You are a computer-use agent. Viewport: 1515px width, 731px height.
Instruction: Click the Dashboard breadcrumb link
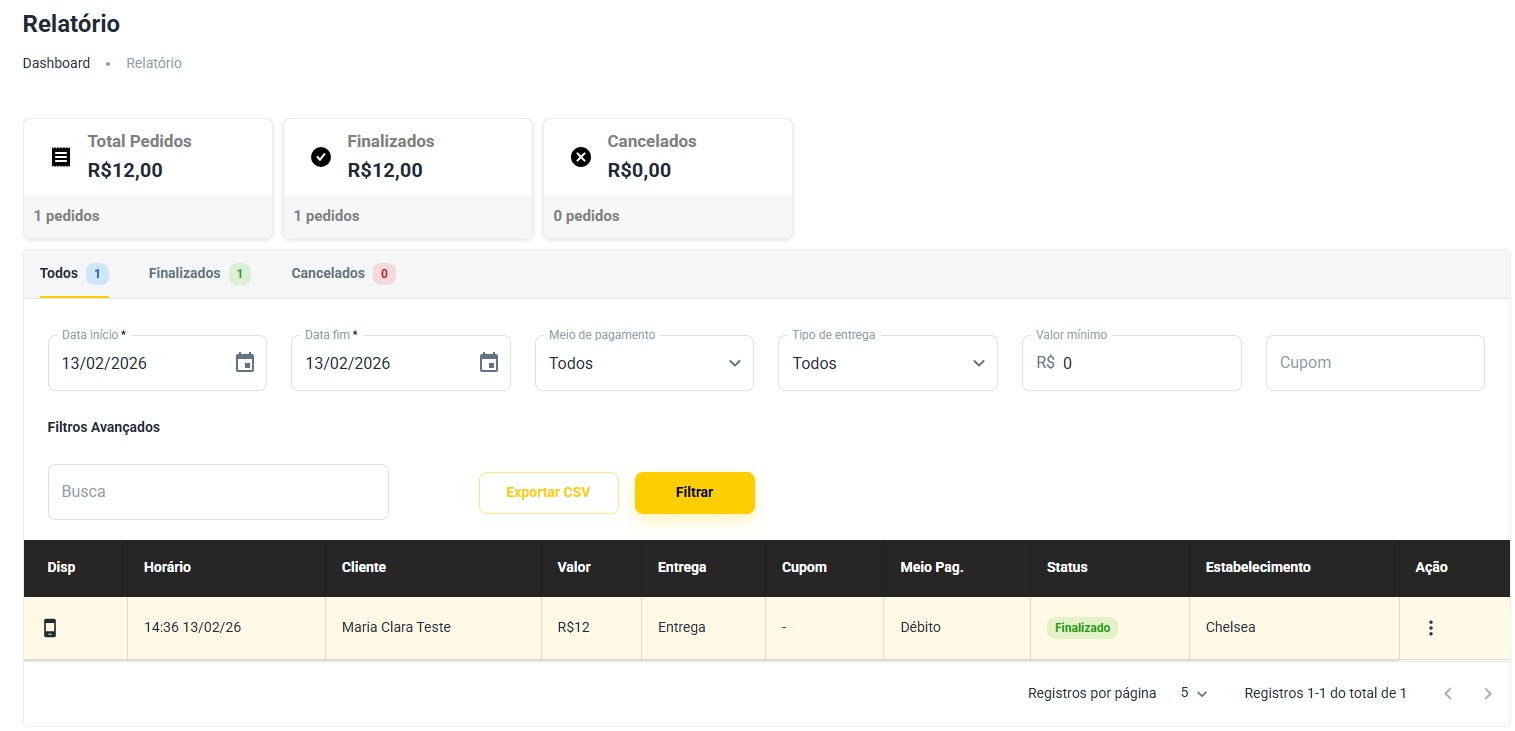click(56, 63)
